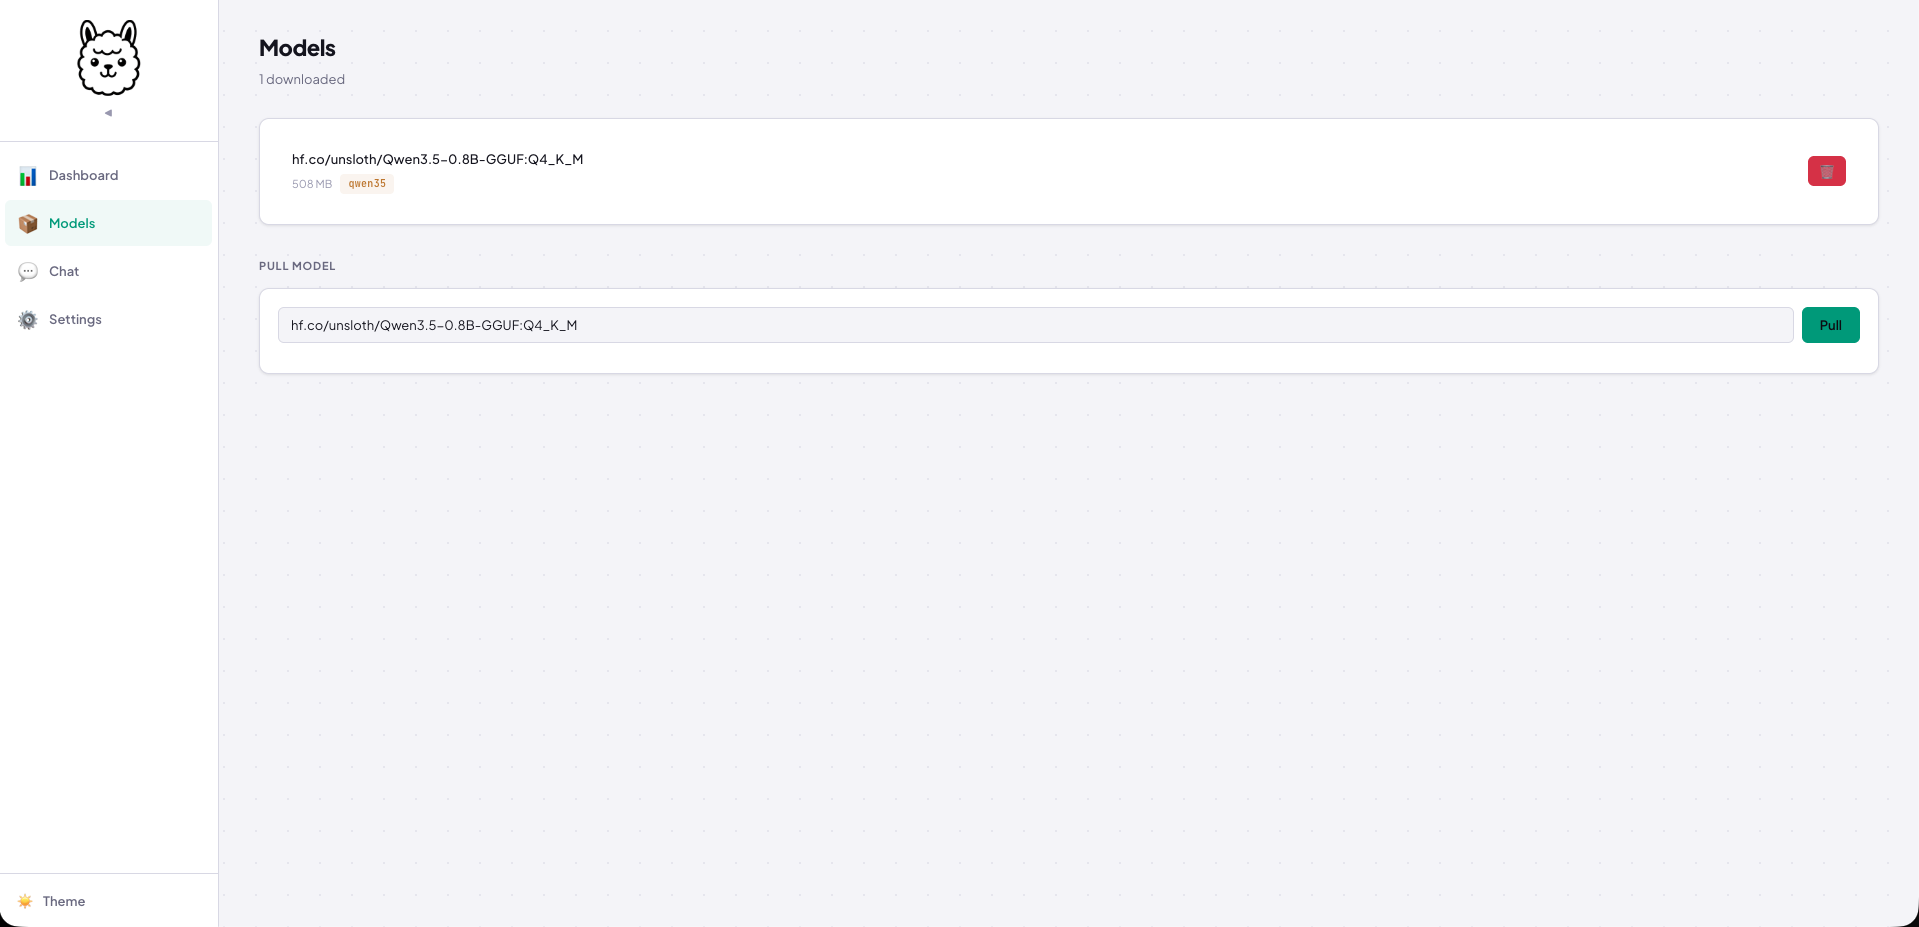Click the 508 MB size label
1919x927 pixels.
point(312,184)
